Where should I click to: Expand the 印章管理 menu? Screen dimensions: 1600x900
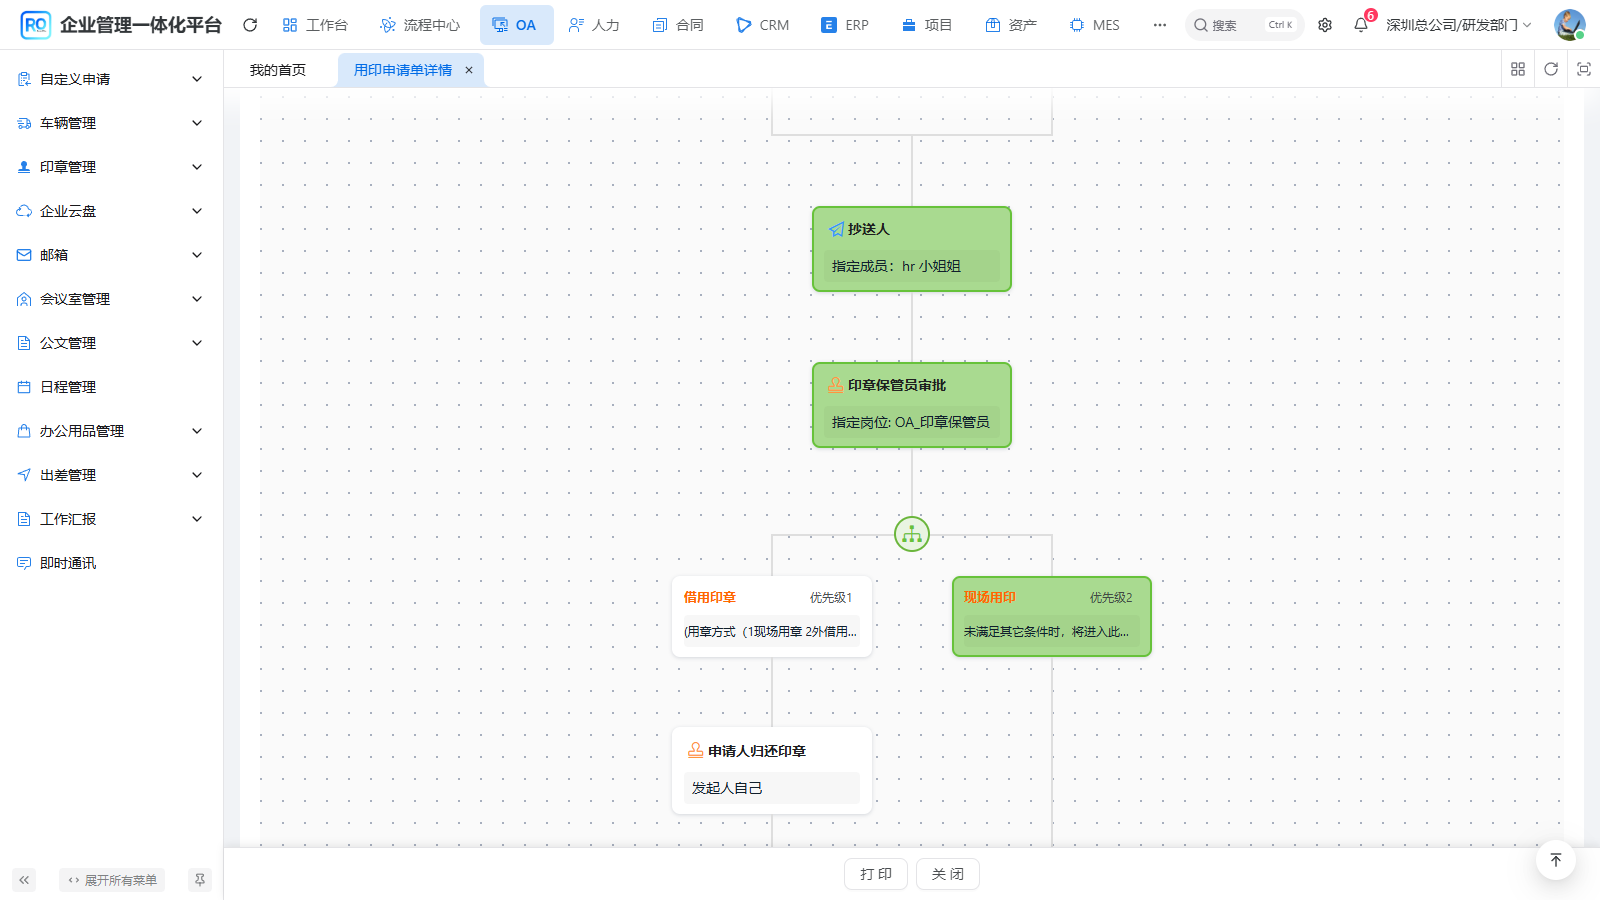coord(111,167)
